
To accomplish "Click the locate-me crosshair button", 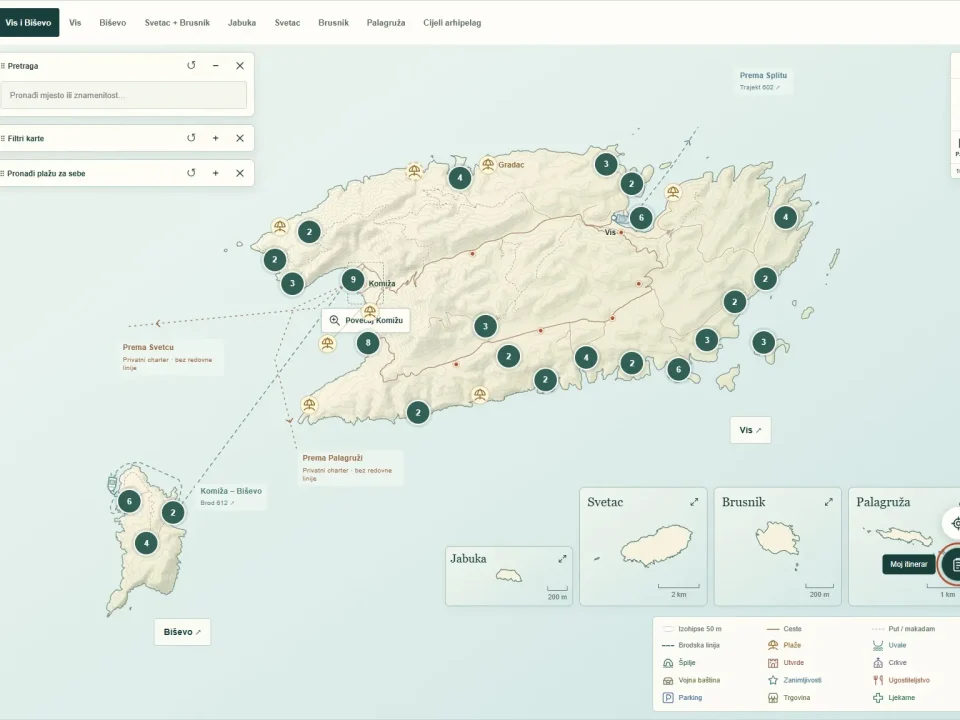I will pyautogui.click(x=953, y=523).
